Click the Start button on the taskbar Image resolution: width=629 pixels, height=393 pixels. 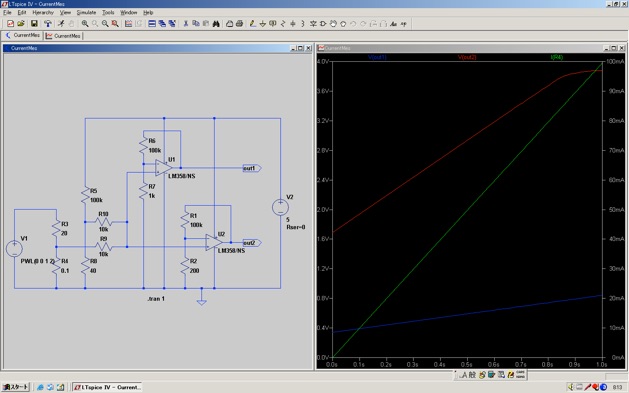tap(16, 387)
